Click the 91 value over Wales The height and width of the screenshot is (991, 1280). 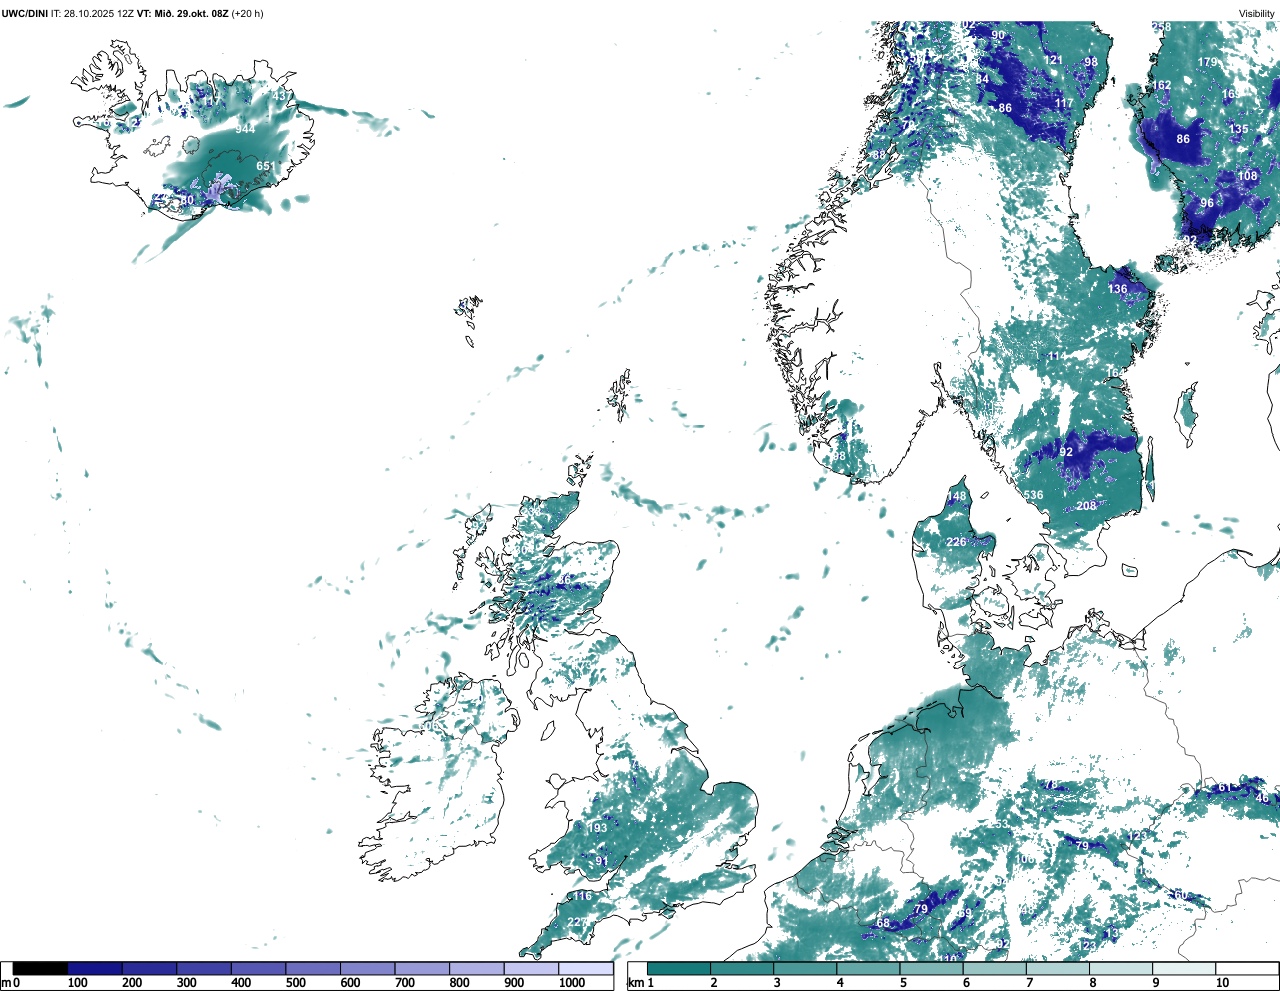pos(601,862)
